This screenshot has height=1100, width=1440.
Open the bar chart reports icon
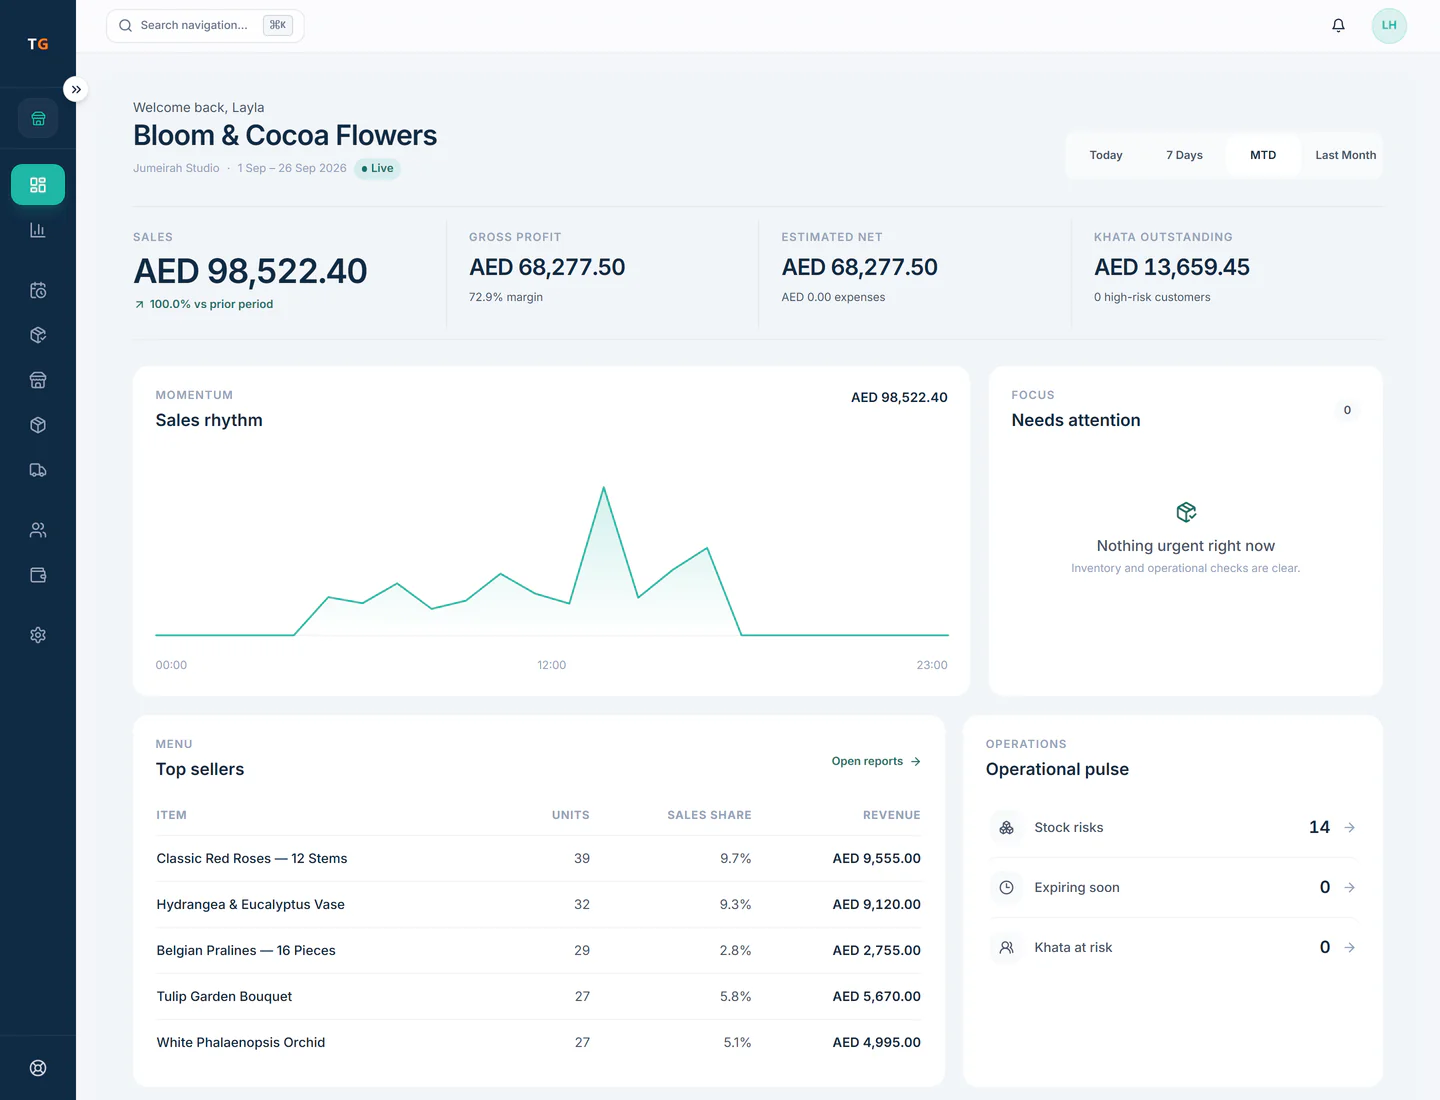(x=38, y=230)
